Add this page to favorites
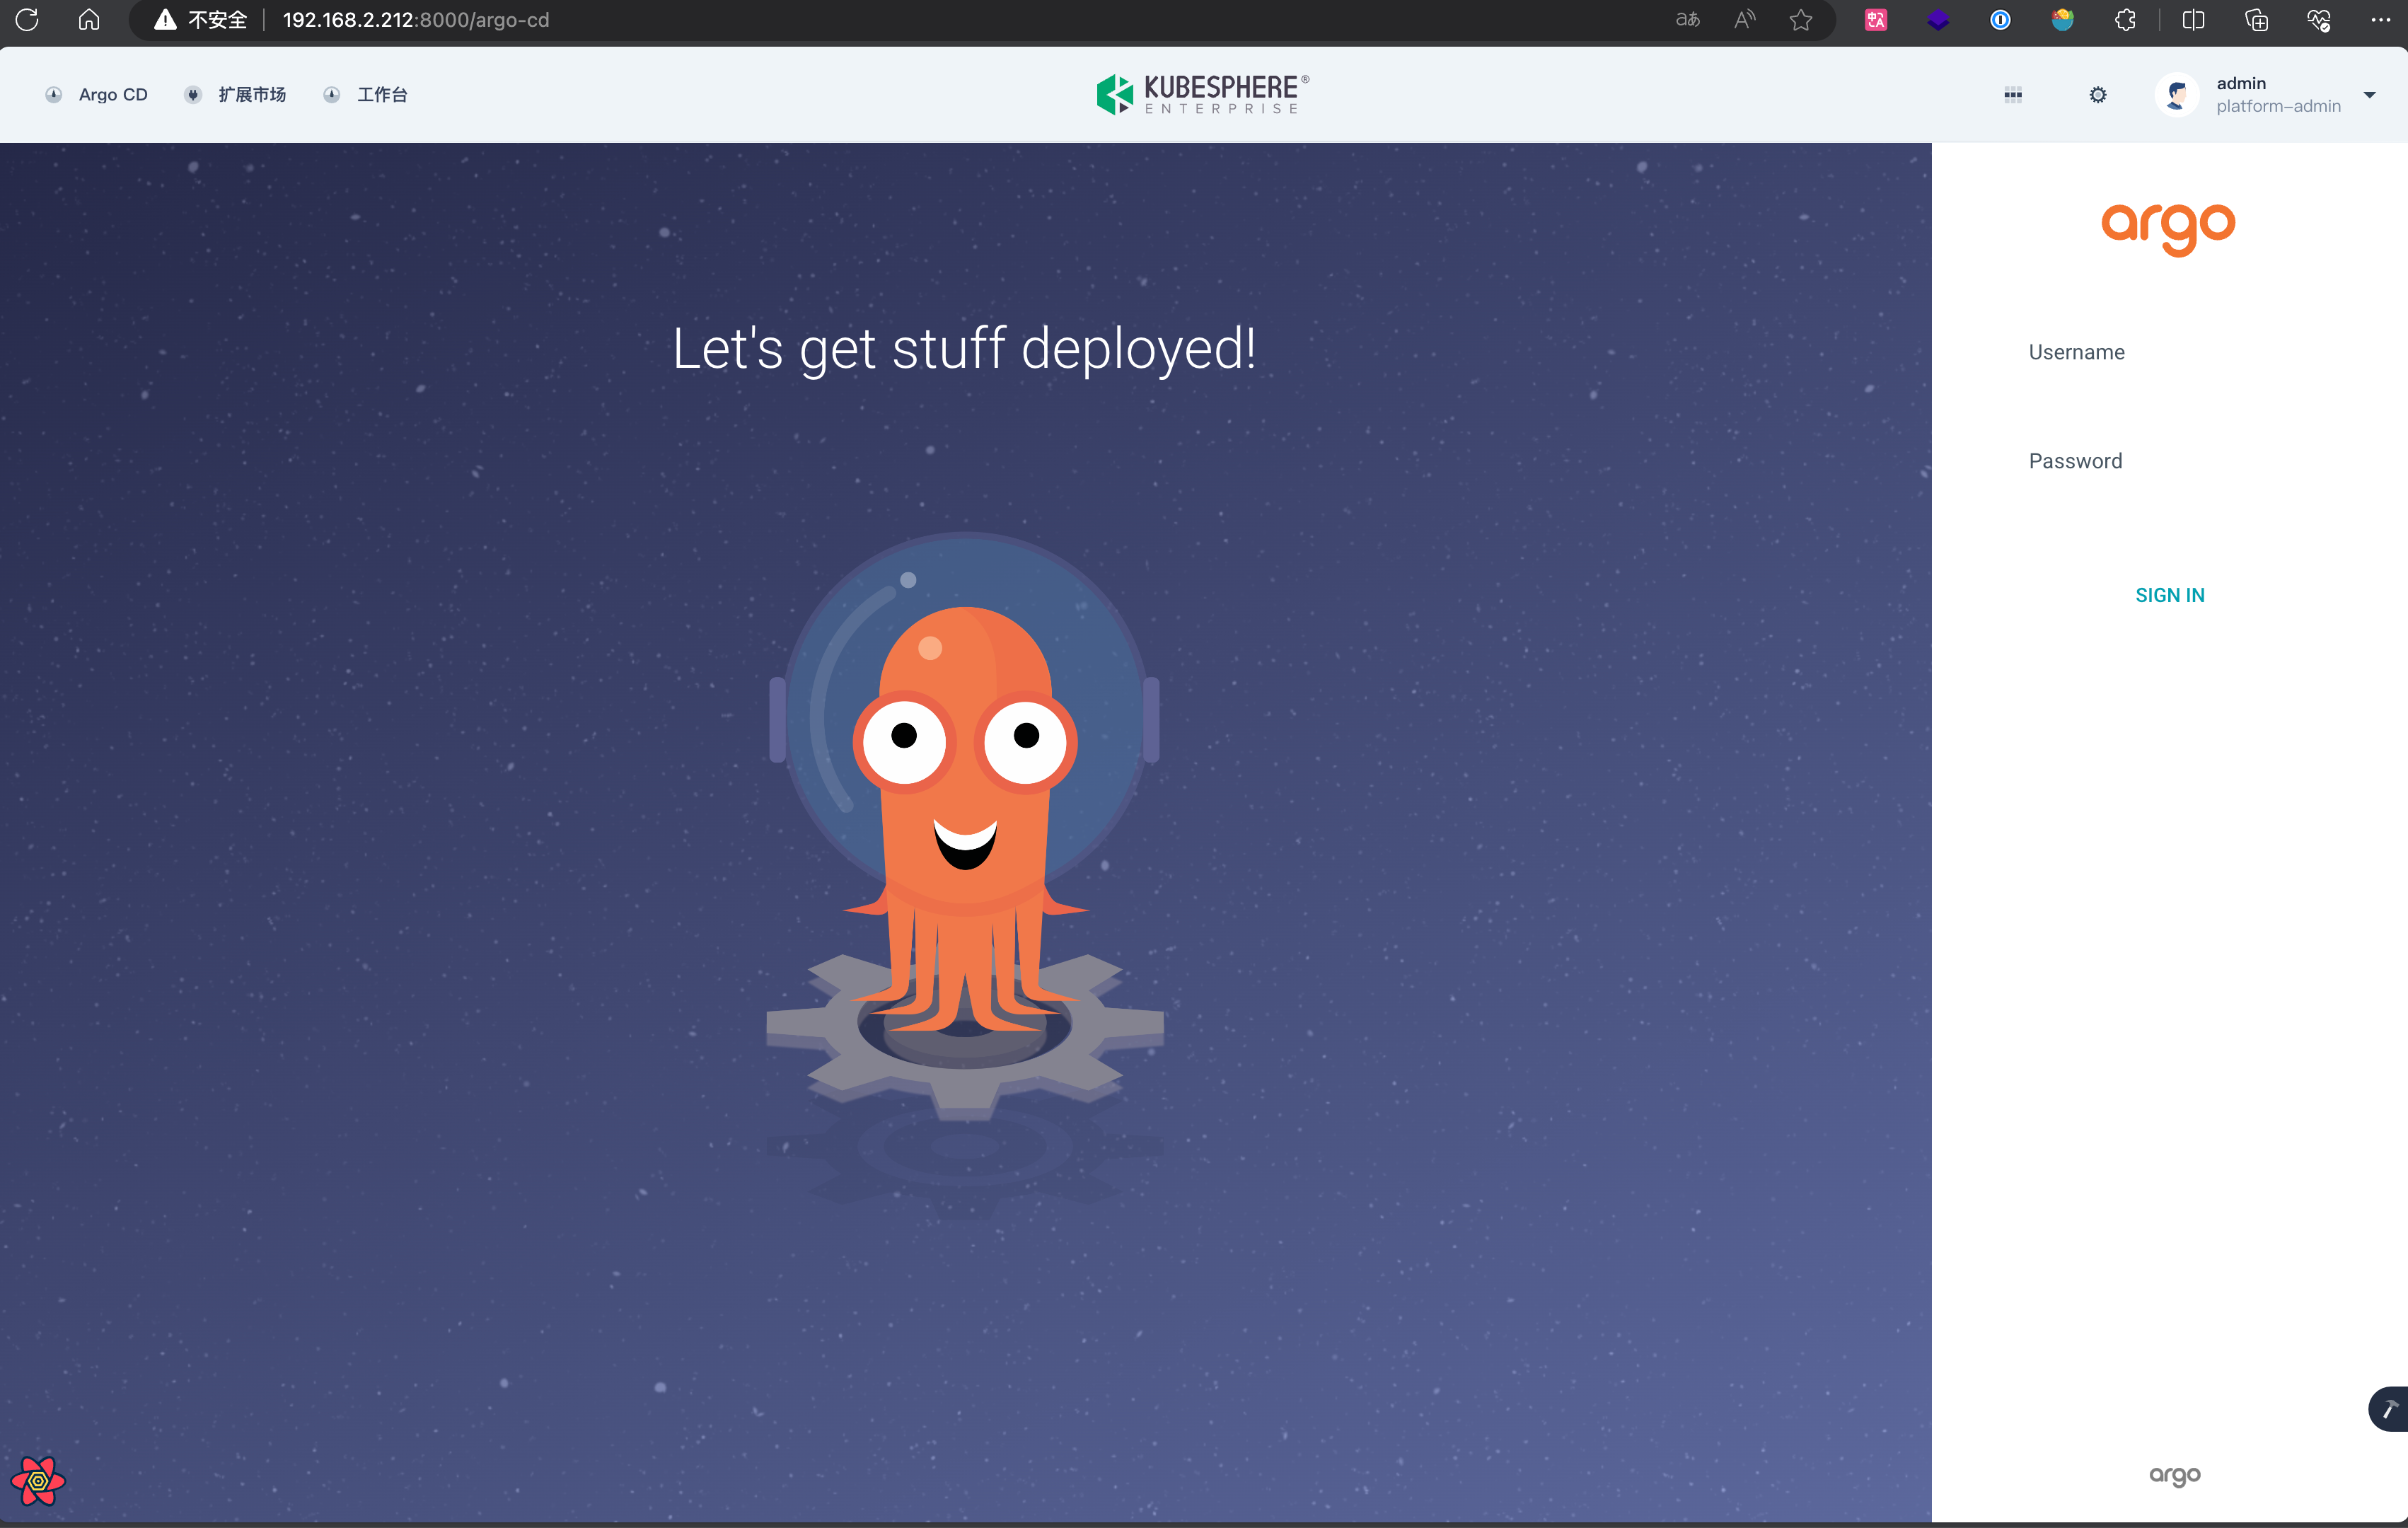Viewport: 2408px width, 1528px height. pos(1802,20)
